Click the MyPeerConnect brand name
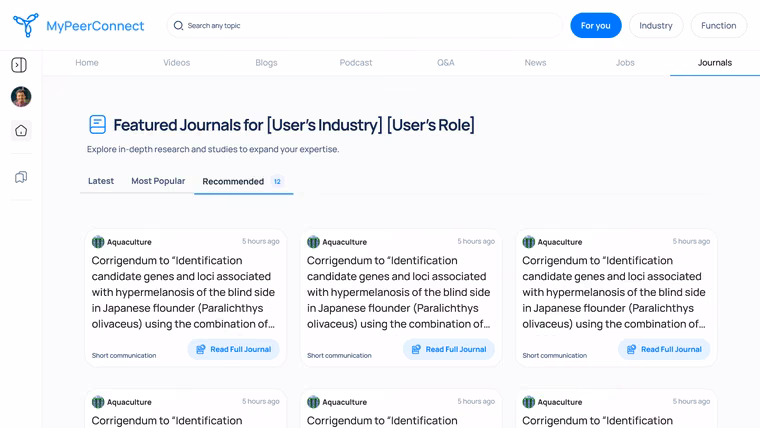The height and width of the screenshot is (428, 760). coord(95,26)
